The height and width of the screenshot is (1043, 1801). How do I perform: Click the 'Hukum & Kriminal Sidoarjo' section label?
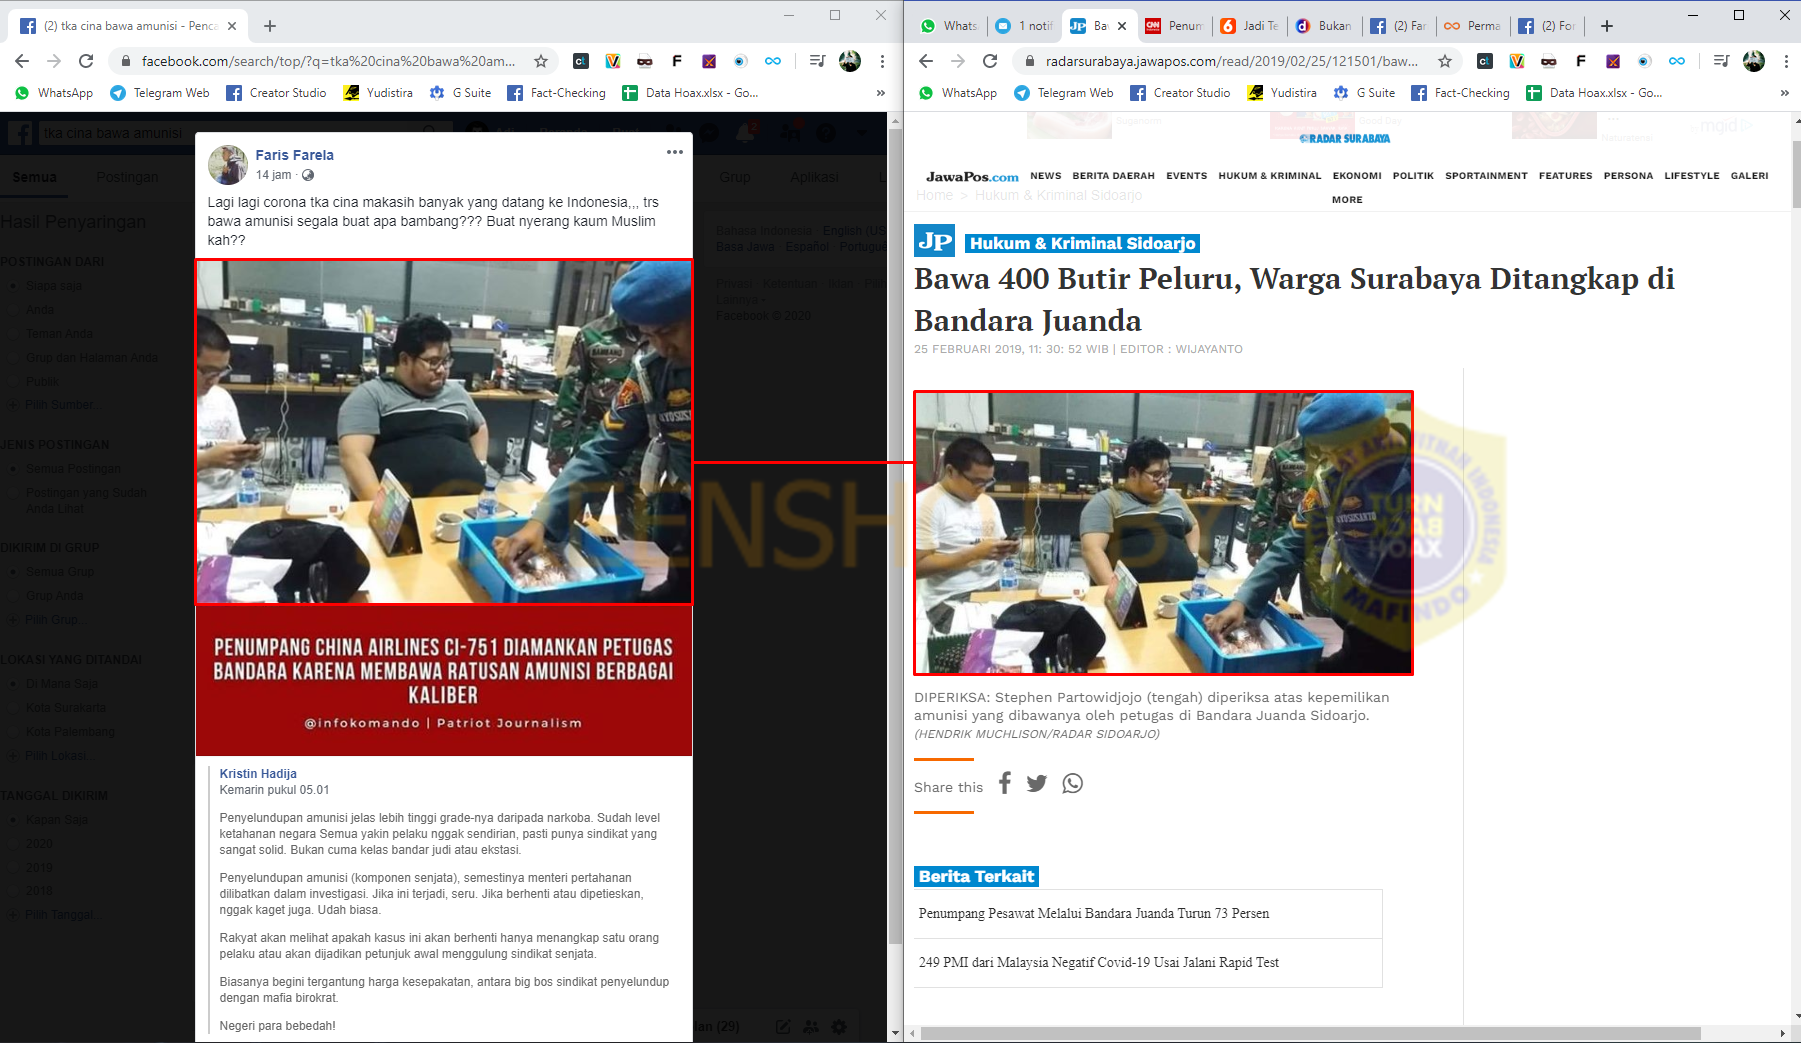point(1082,243)
